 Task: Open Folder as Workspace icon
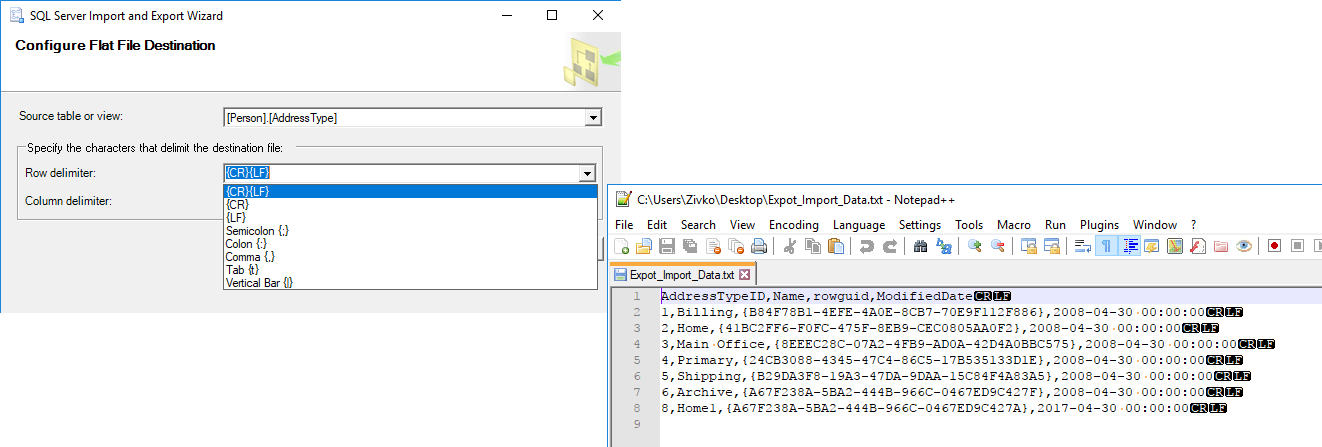tap(1221, 246)
